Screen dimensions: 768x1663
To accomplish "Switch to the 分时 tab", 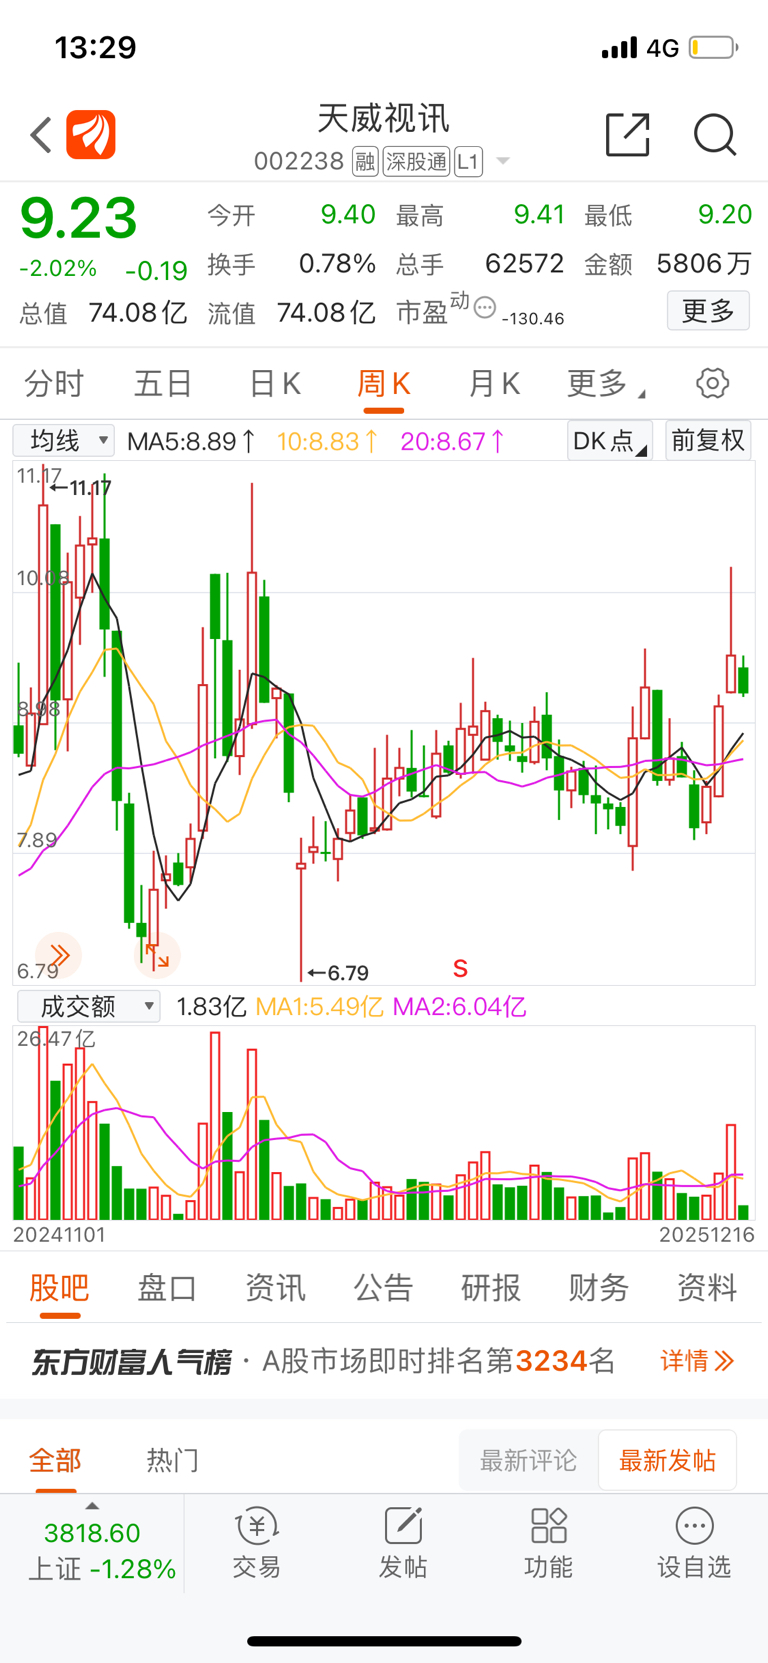I will 54,383.
